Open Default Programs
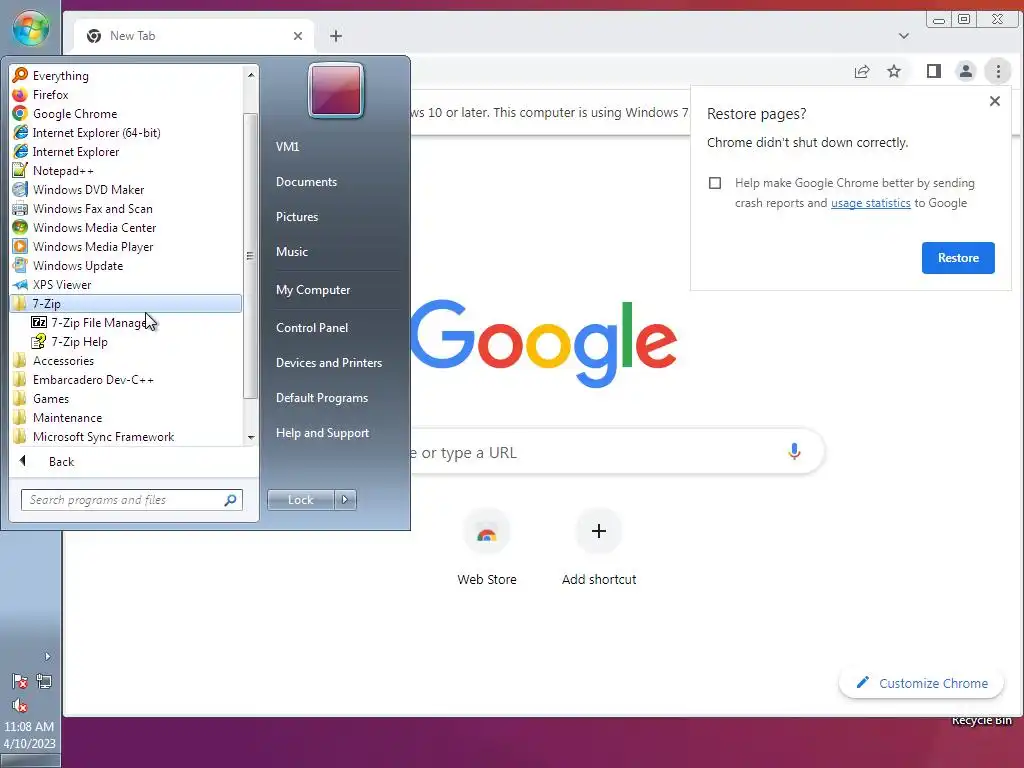Screen dimensions: 1024x768 321,398
